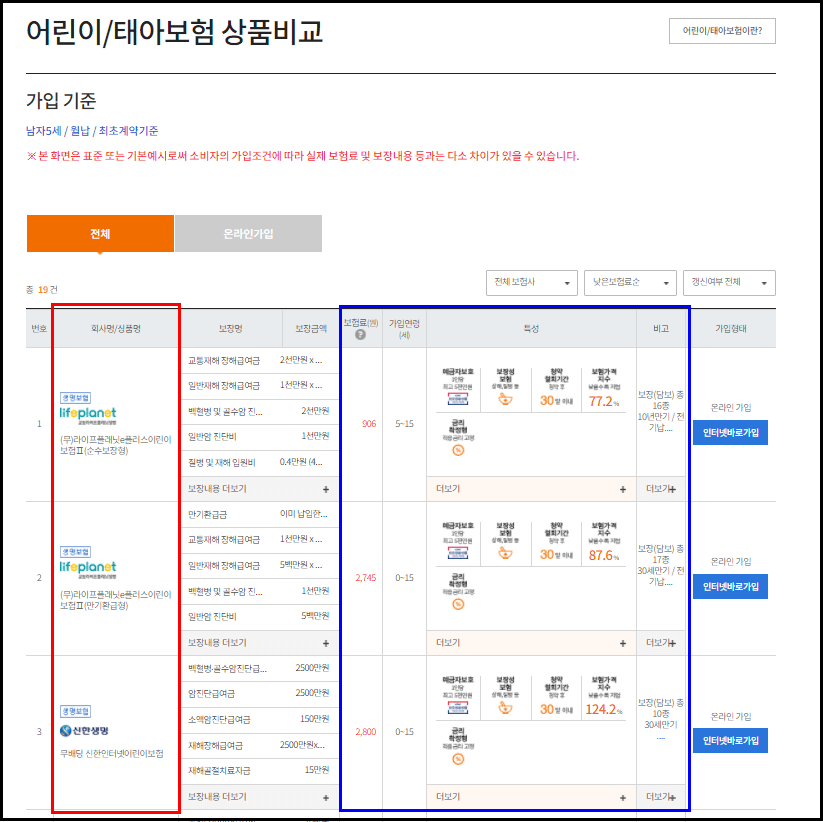Open the 갱신여부 전체 dropdown
Viewport: 823px width, 822px height.
(728, 282)
